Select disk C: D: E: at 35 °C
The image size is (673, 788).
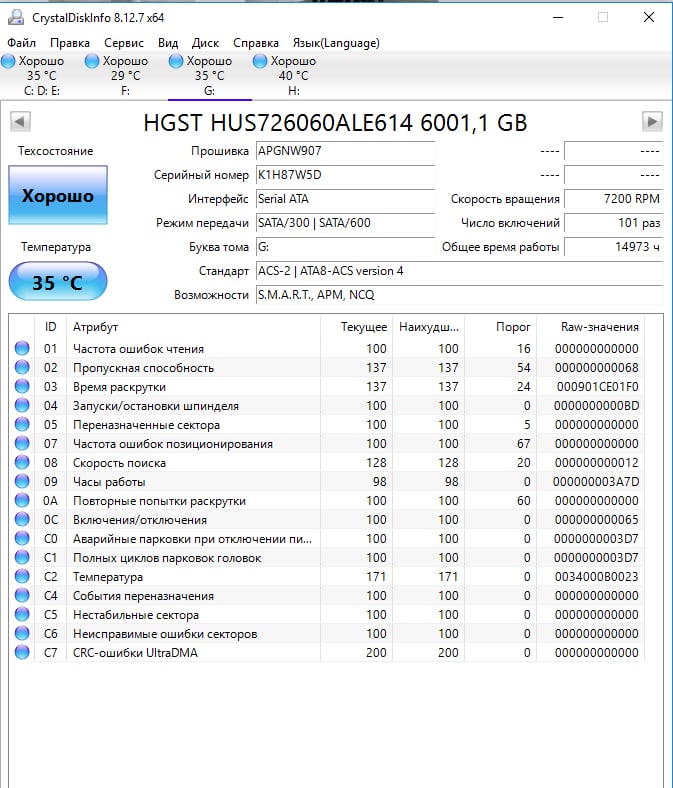[x=42, y=75]
